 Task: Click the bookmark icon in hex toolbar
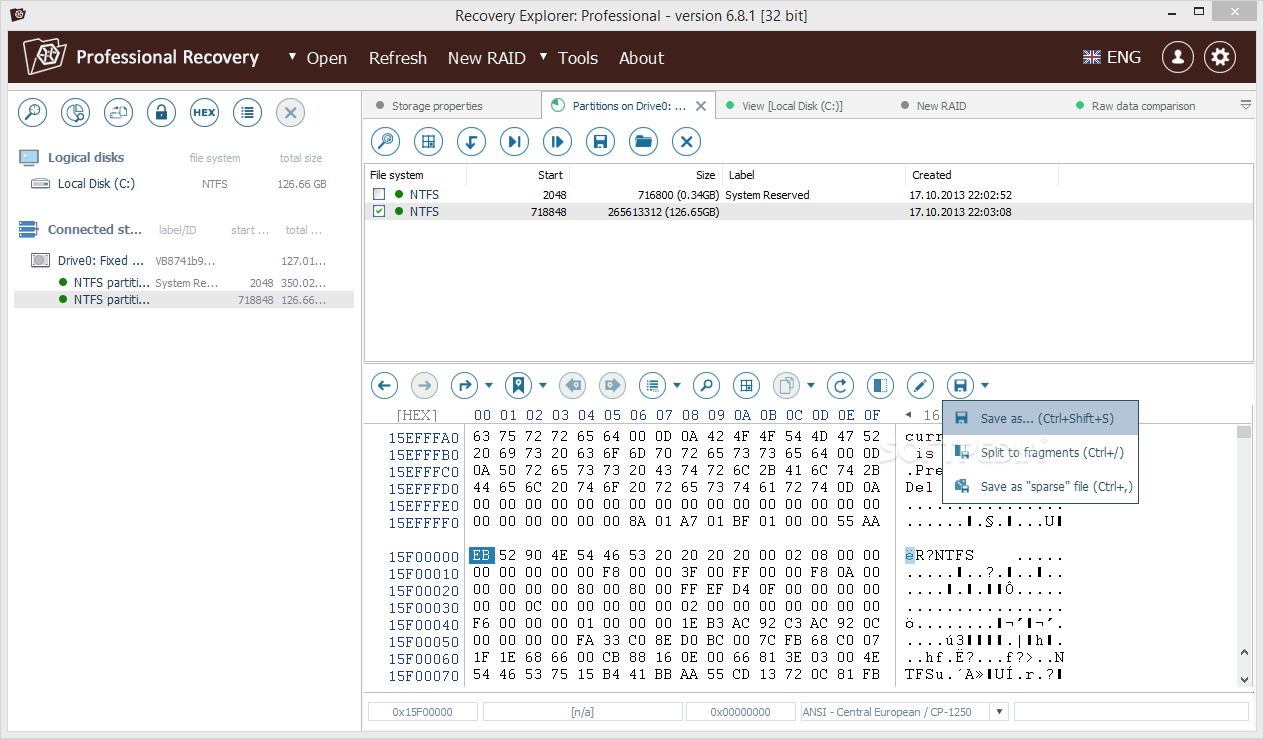pyautogui.click(x=517, y=385)
